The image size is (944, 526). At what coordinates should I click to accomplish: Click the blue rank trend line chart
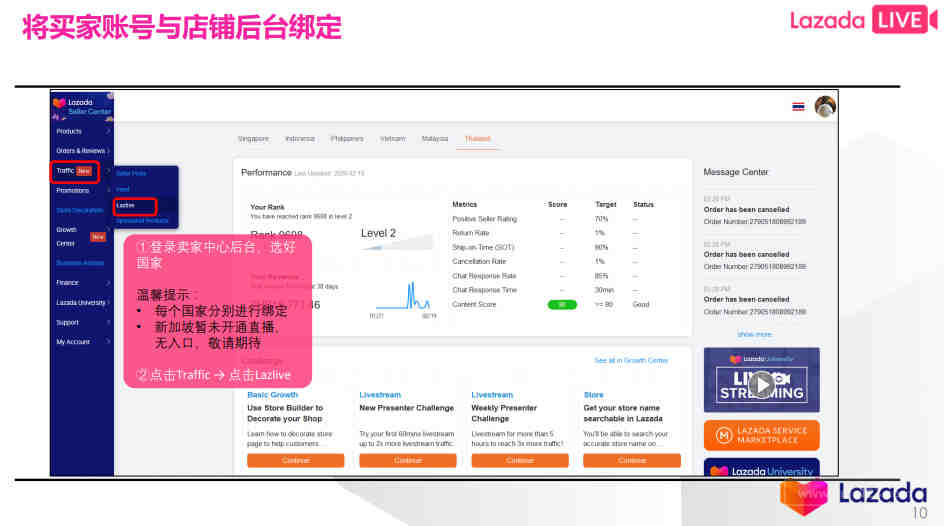coord(403,296)
